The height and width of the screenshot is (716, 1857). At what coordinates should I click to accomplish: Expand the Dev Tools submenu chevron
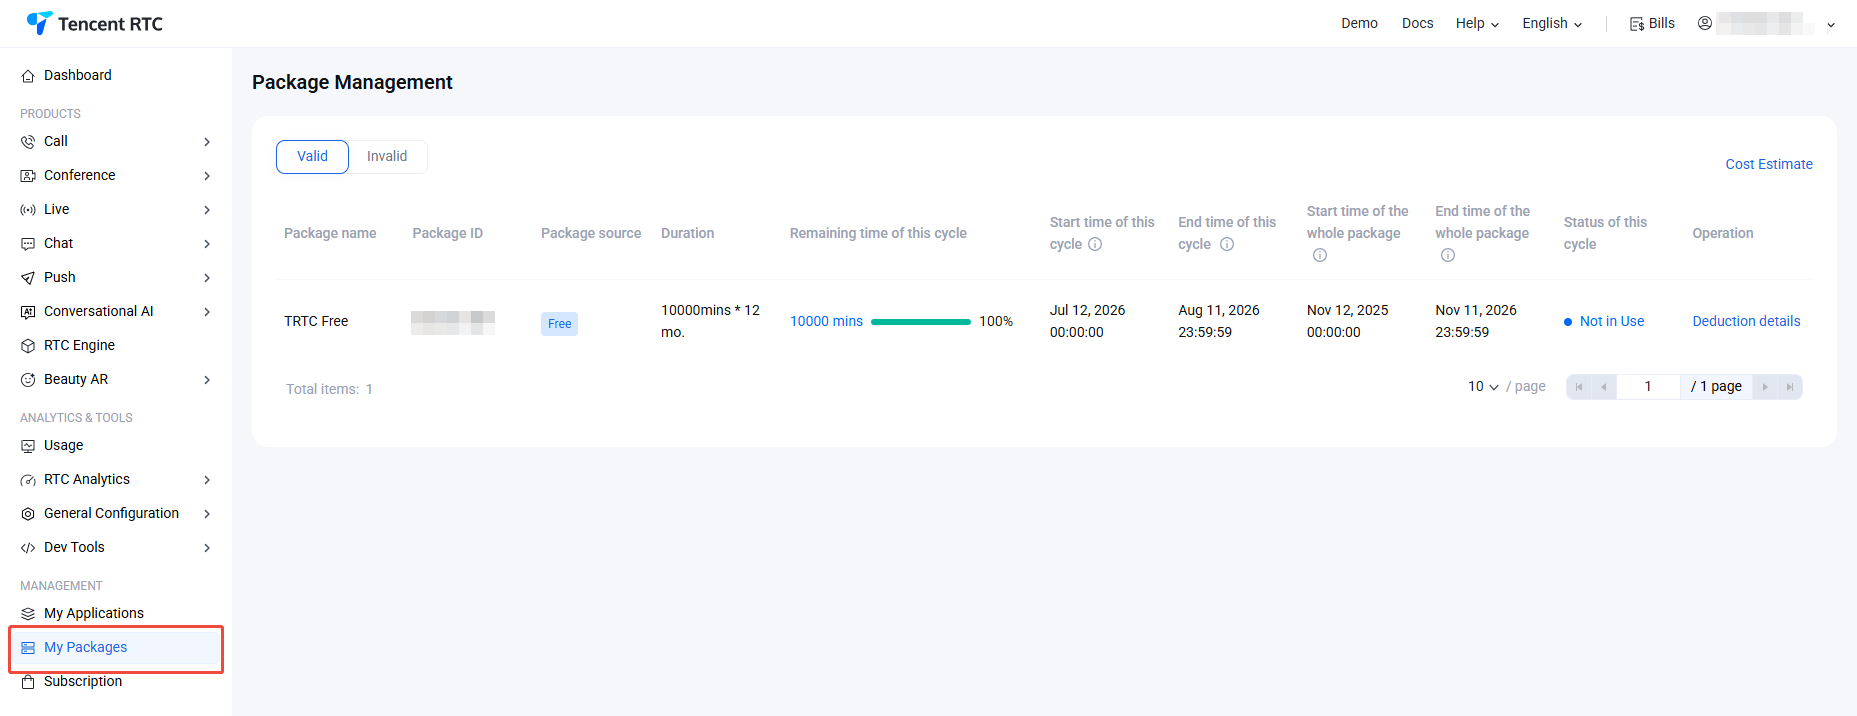(207, 548)
